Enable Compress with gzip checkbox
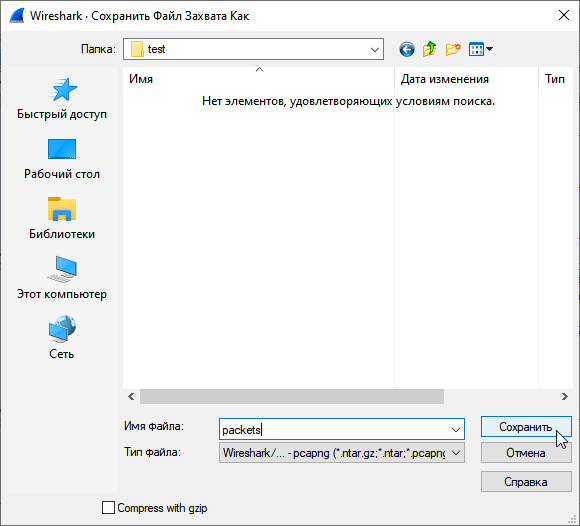Image resolution: width=580 pixels, height=526 pixels. [108, 508]
